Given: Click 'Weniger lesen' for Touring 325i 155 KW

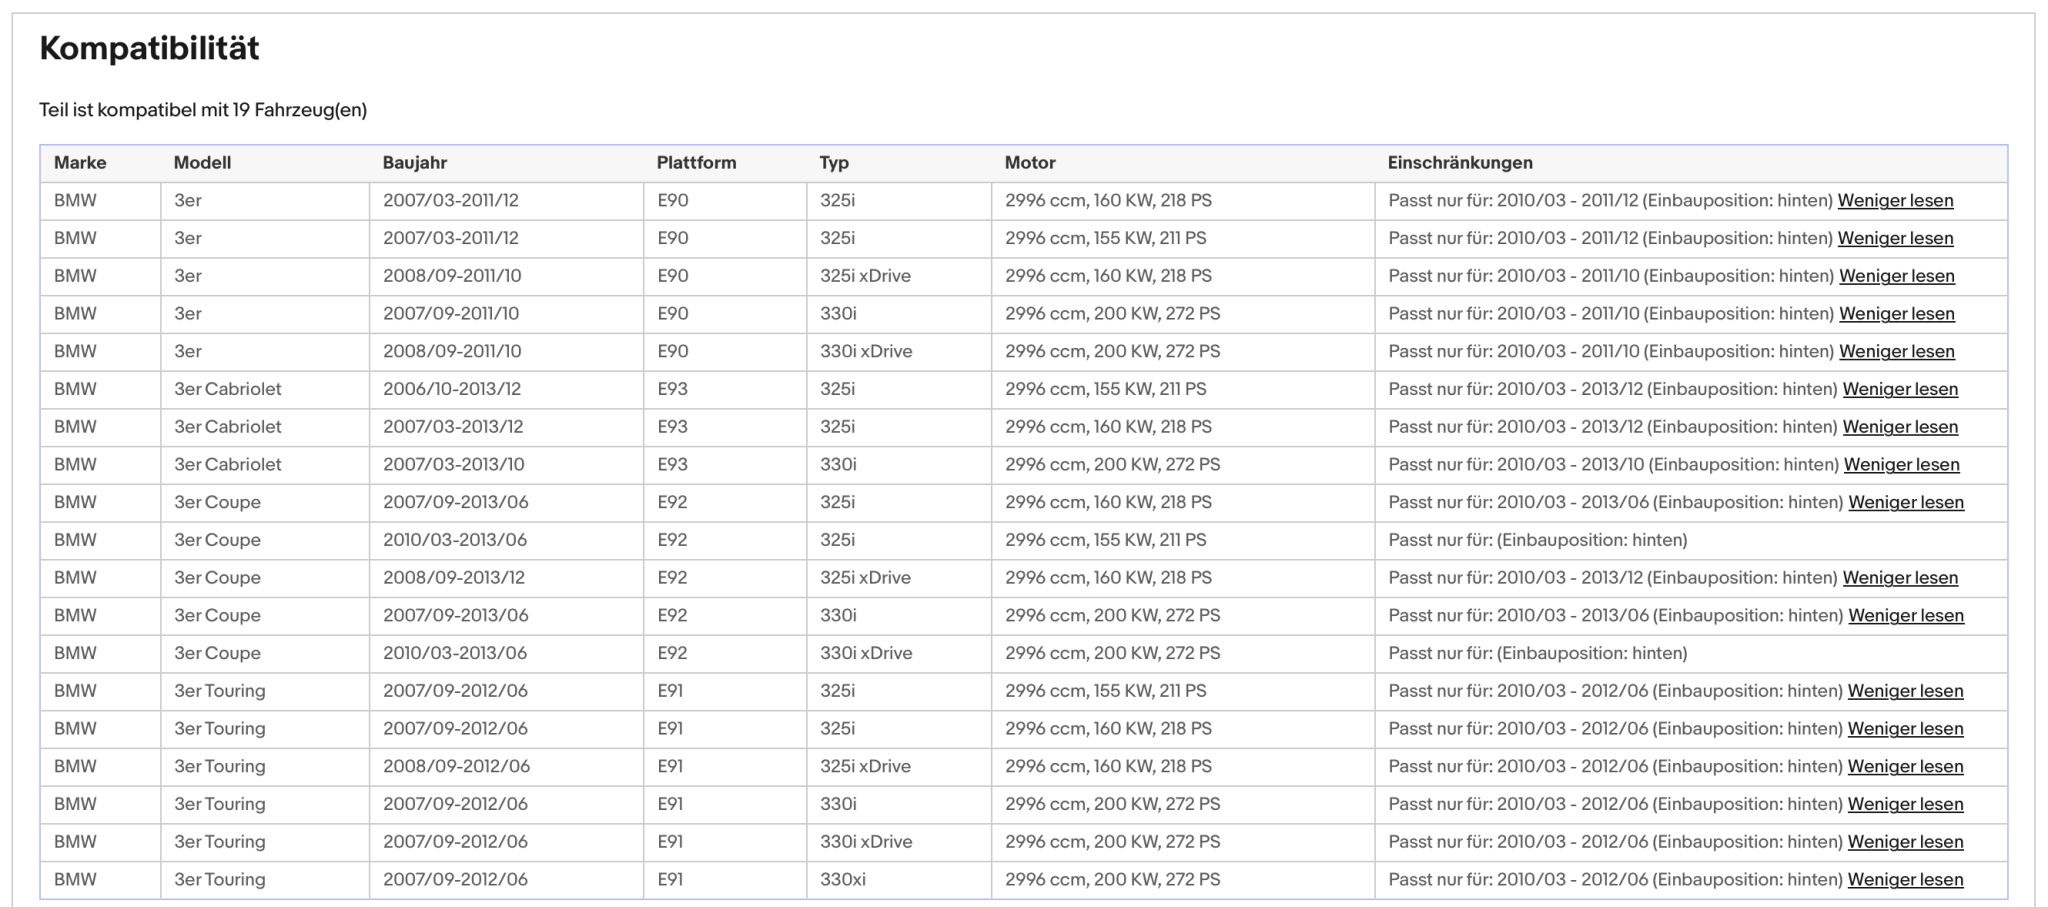Looking at the screenshot, I should (1905, 691).
